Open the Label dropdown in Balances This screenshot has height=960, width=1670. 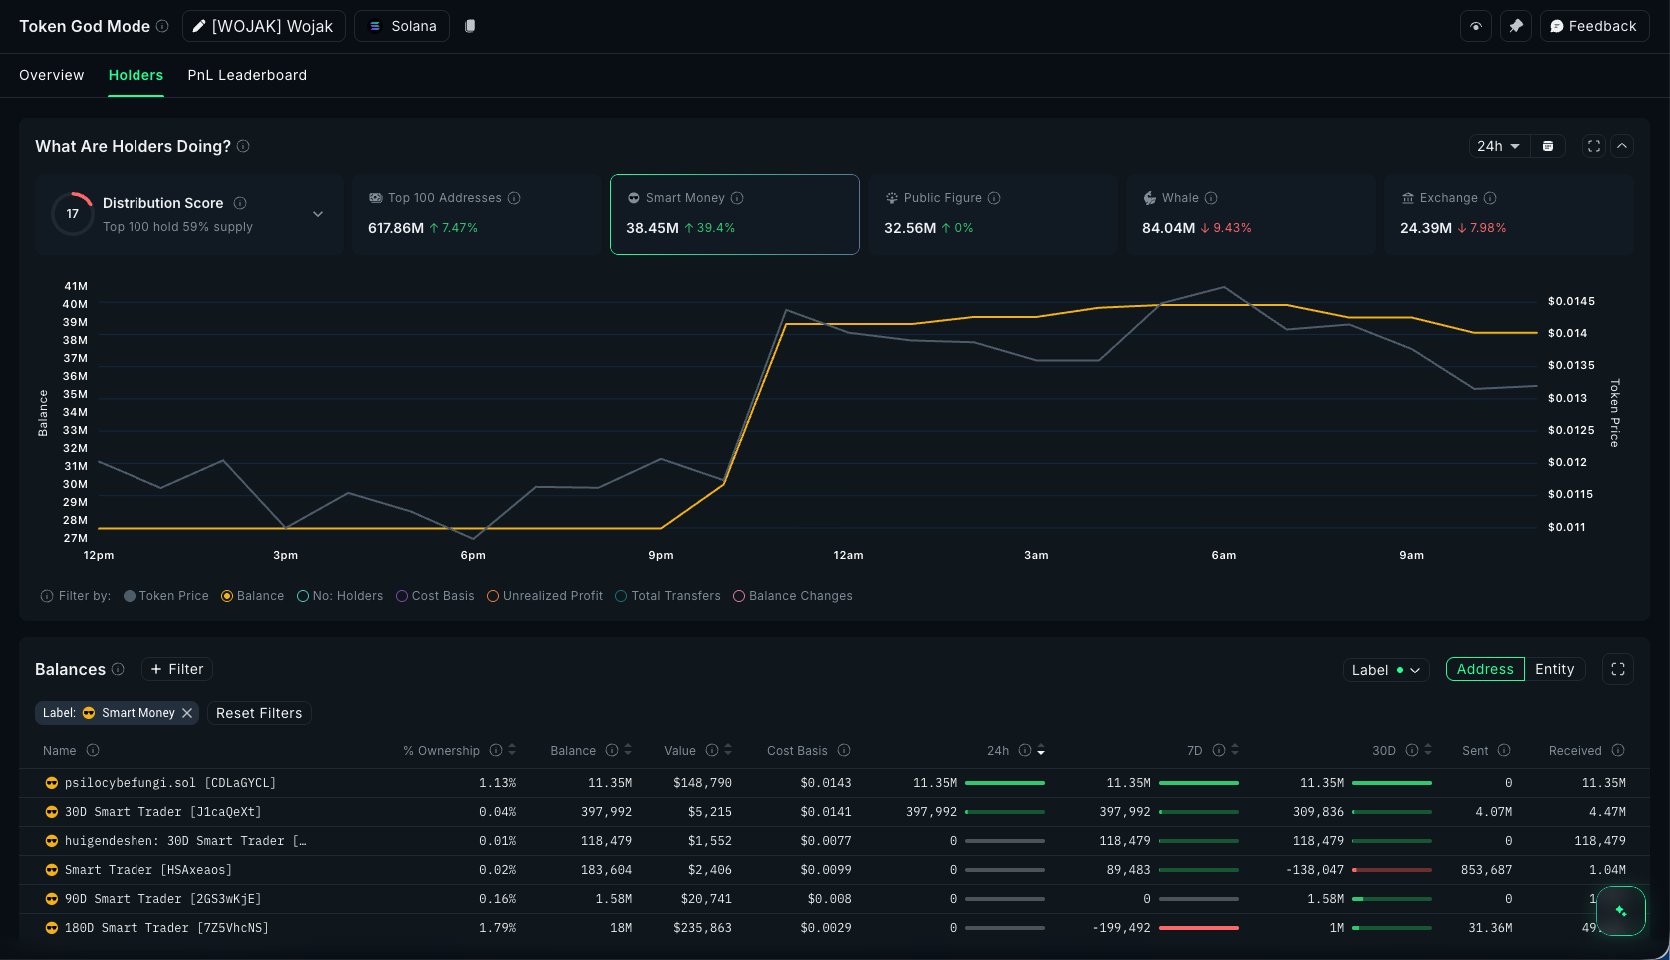pos(1385,670)
